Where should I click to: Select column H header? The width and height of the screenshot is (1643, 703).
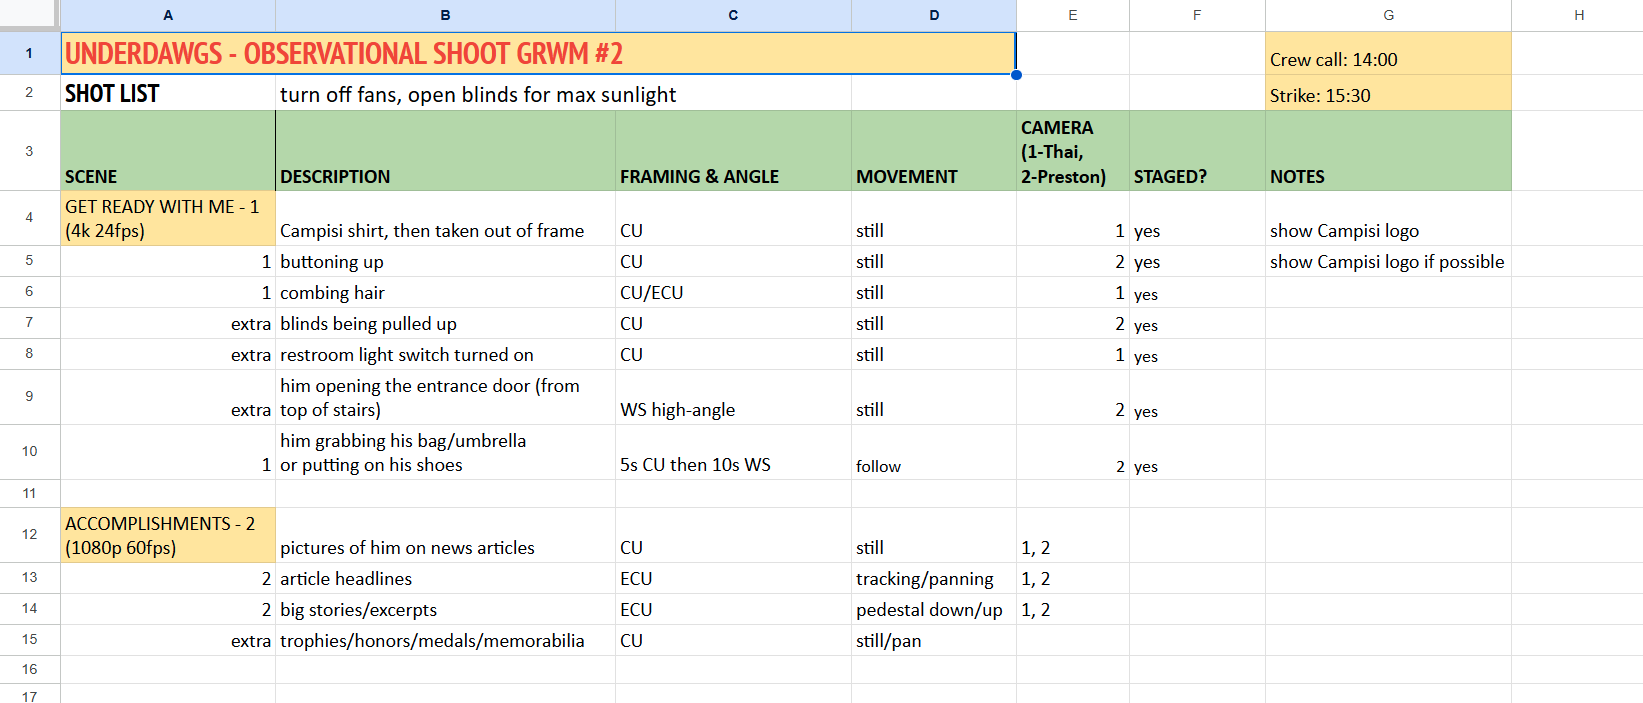pyautogui.click(x=1578, y=15)
